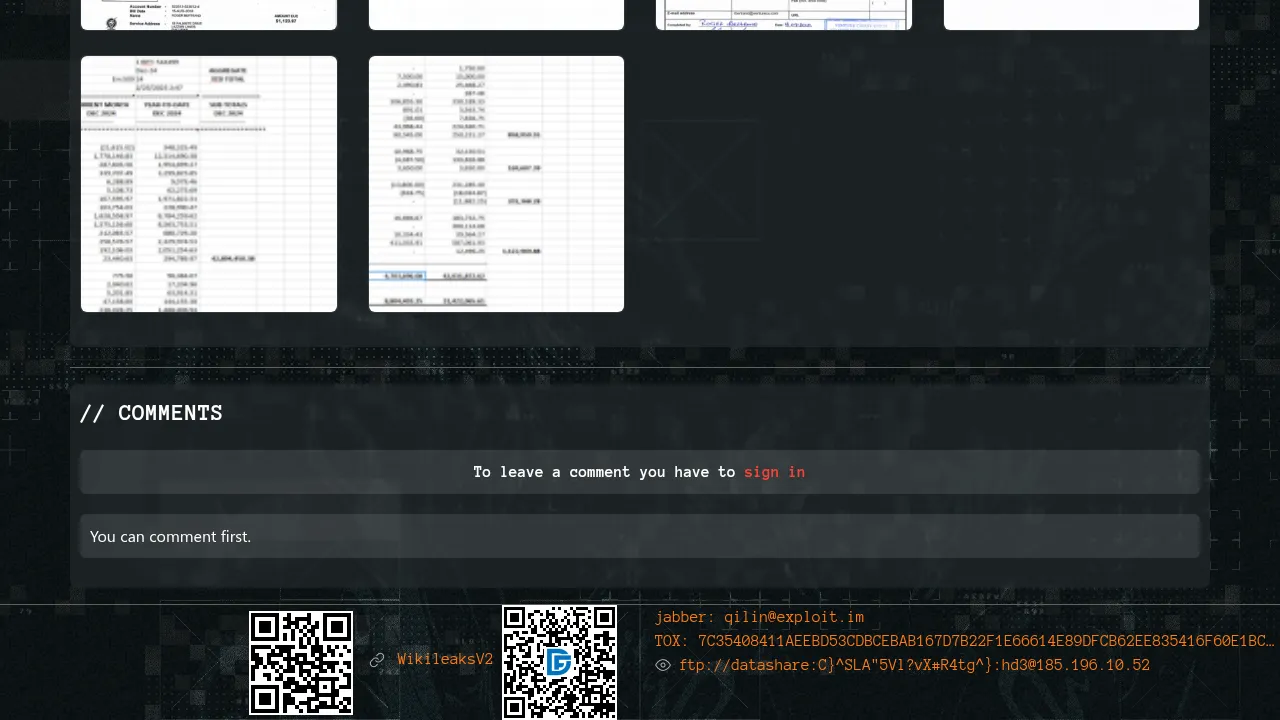Open the spreadsheet thumbnail with YEAR-TO-DATE columns
Viewport: 1280px width, 720px height.
tap(209, 184)
